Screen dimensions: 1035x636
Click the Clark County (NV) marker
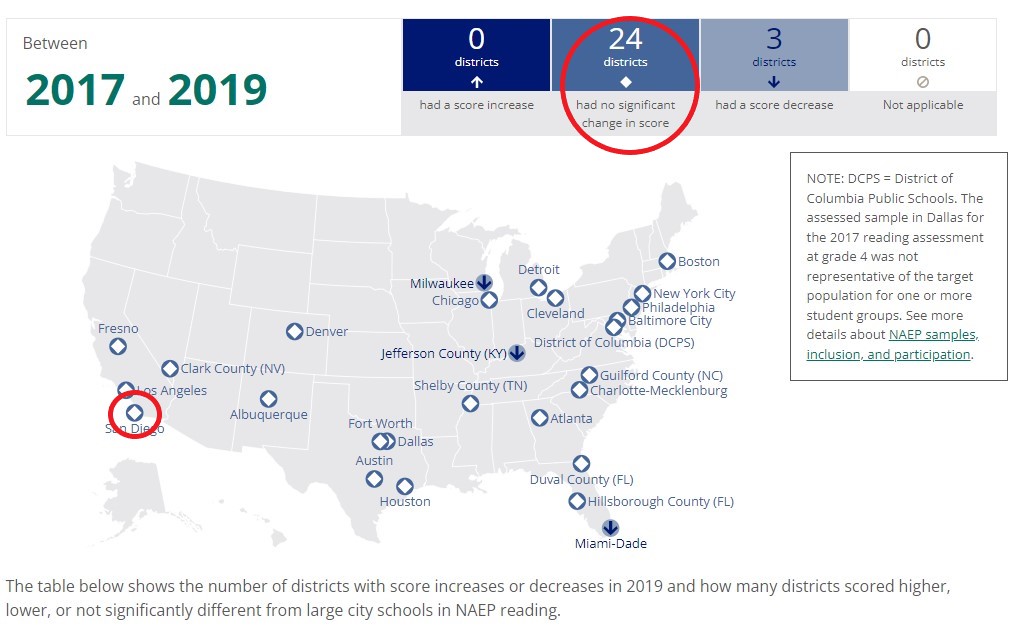coord(170,369)
